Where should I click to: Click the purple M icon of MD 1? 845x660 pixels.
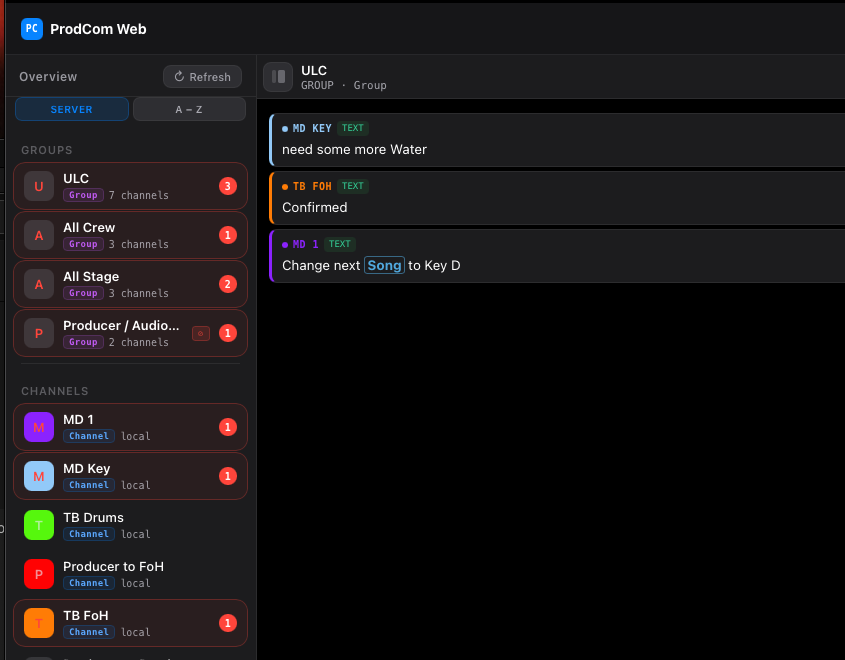pyautogui.click(x=39, y=427)
